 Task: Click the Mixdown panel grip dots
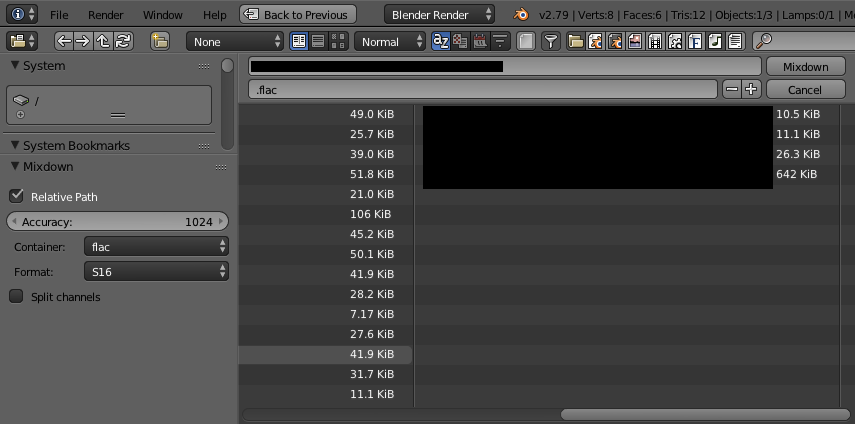point(220,167)
